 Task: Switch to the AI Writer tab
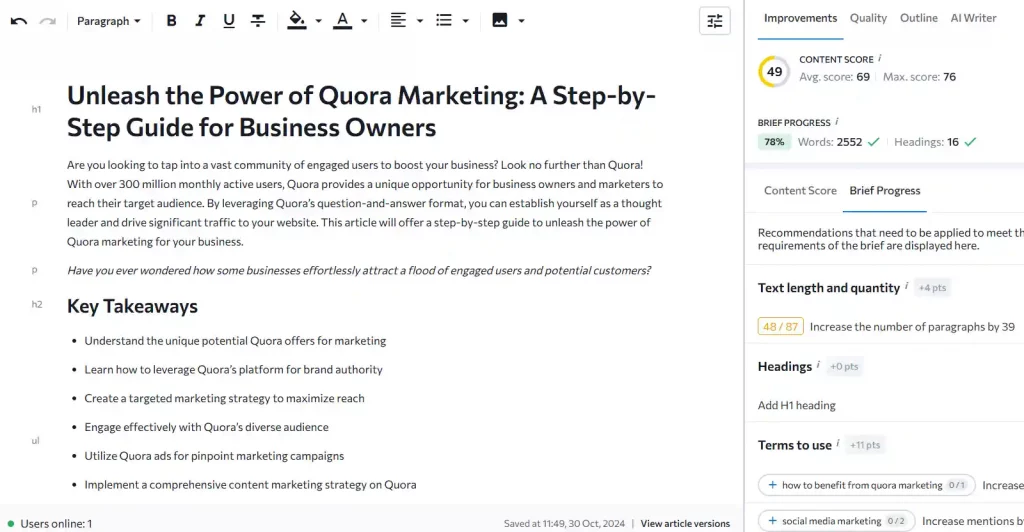(x=973, y=18)
